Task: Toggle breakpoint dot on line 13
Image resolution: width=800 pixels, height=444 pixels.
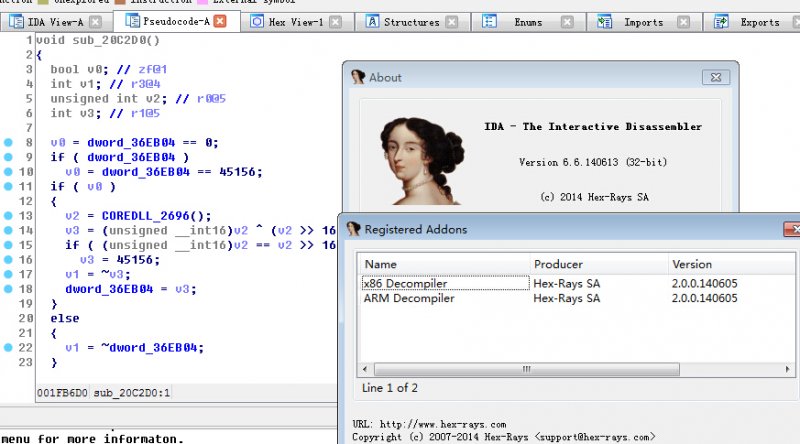Action: pyautogui.click(x=8, y=215)
